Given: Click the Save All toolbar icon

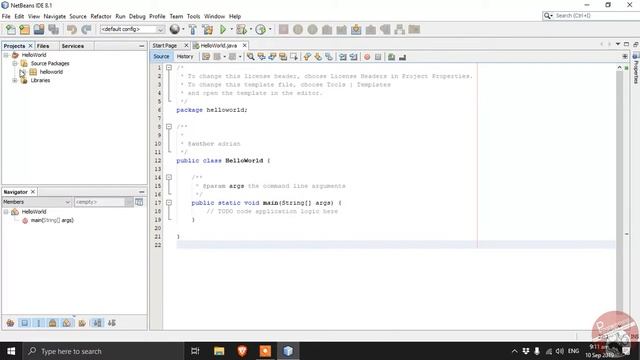Looking at the screenshot, I should [x=53, y=29].
